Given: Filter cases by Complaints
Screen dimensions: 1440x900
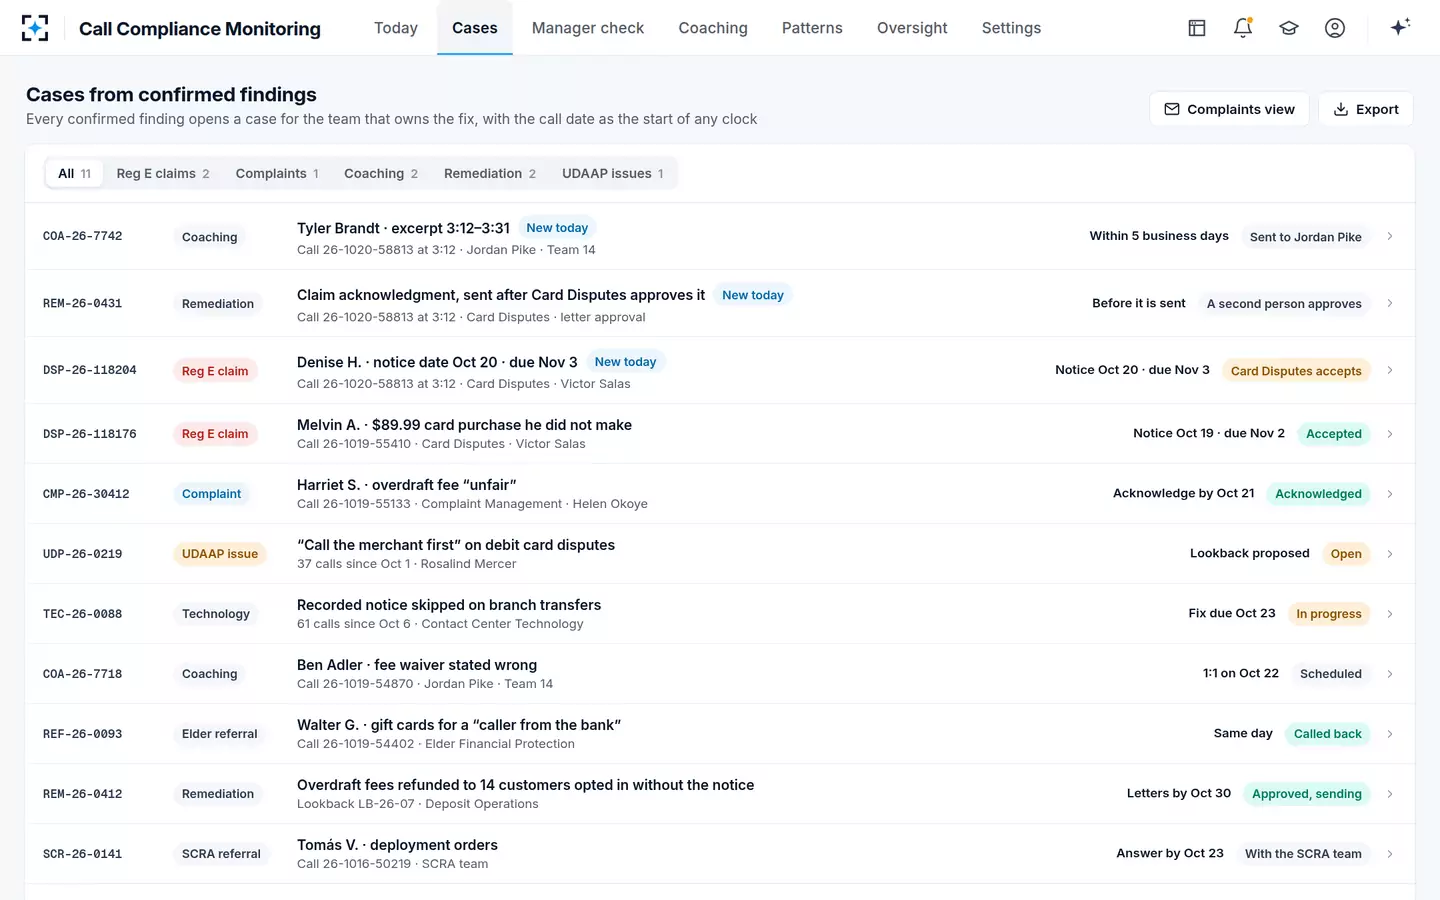Looking at the screenshot, I should [x=277, y=173].
